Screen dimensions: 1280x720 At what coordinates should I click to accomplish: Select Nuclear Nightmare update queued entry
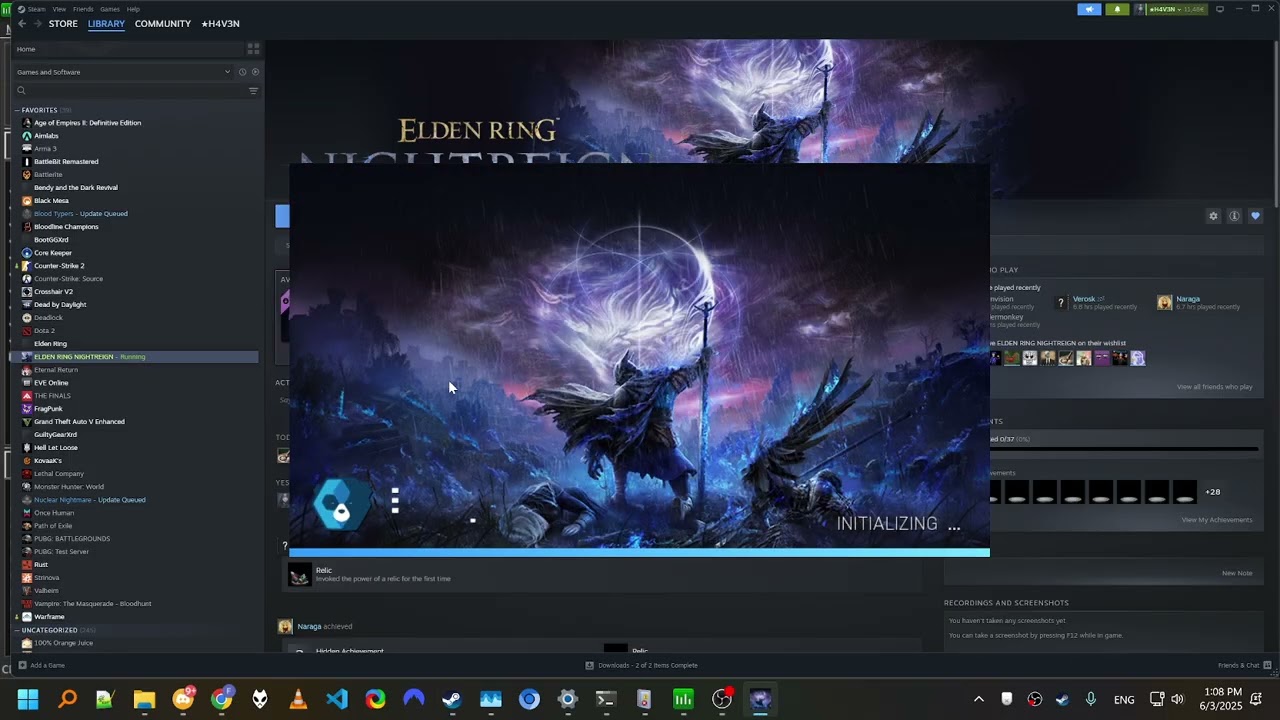click(90, 500)
